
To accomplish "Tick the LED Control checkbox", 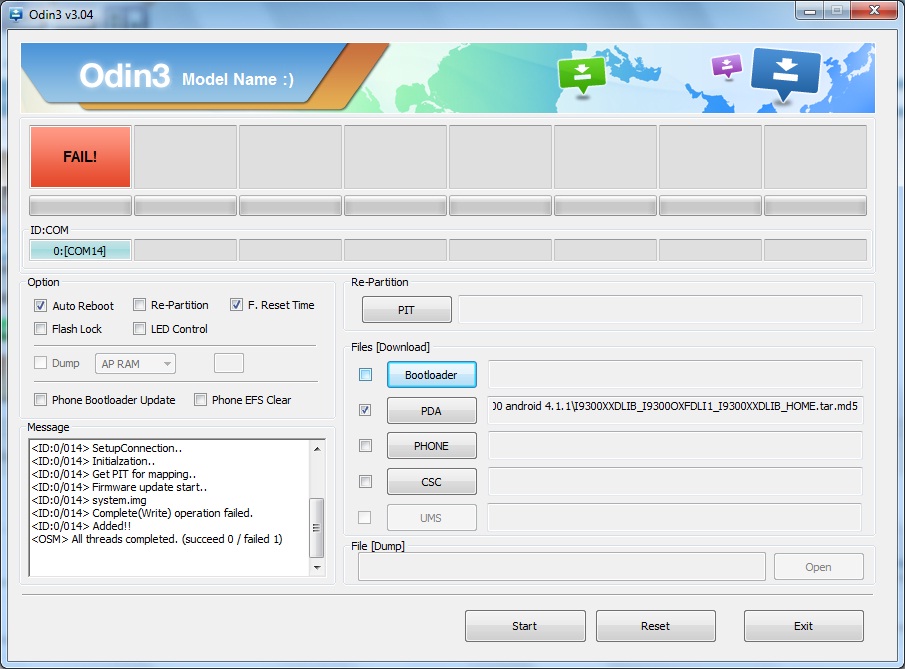I will click(x=139, y=328).
